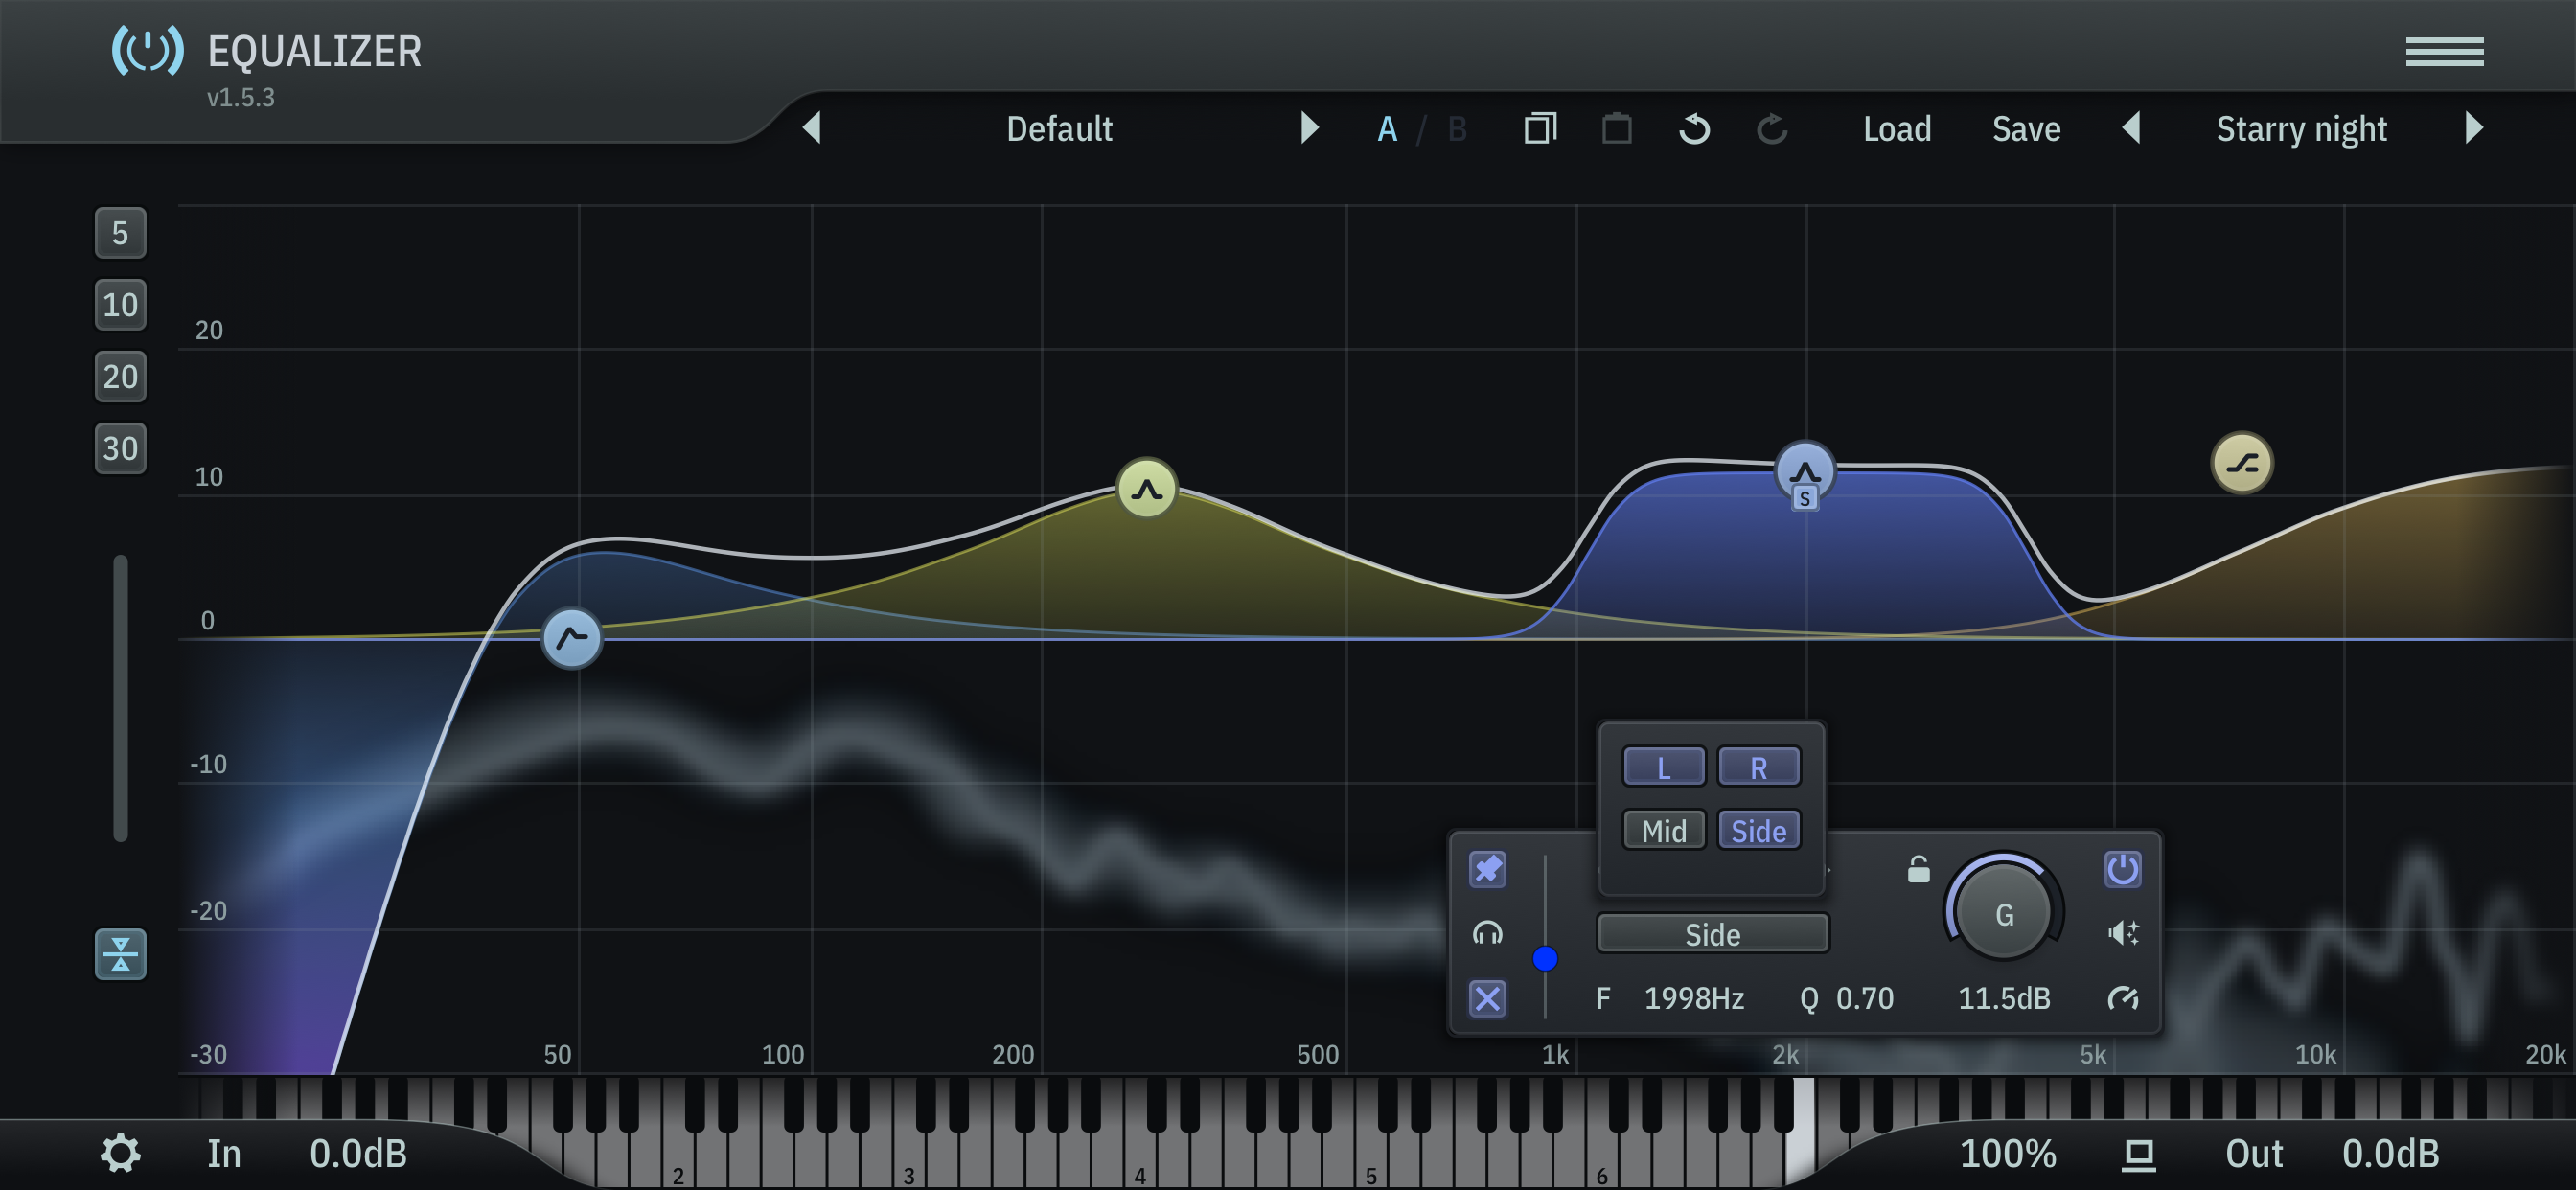The height and width of the screenshot is (1190, 2576).
Task: Go to next theme after Starry night
Action: [2473, 128]
